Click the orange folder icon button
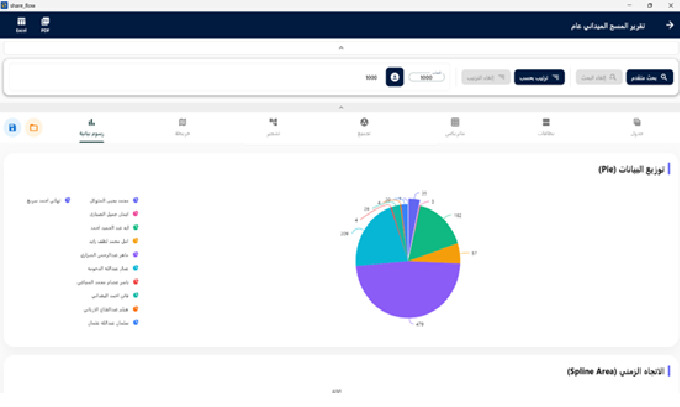The image size is (680, 407). point(34,128)
